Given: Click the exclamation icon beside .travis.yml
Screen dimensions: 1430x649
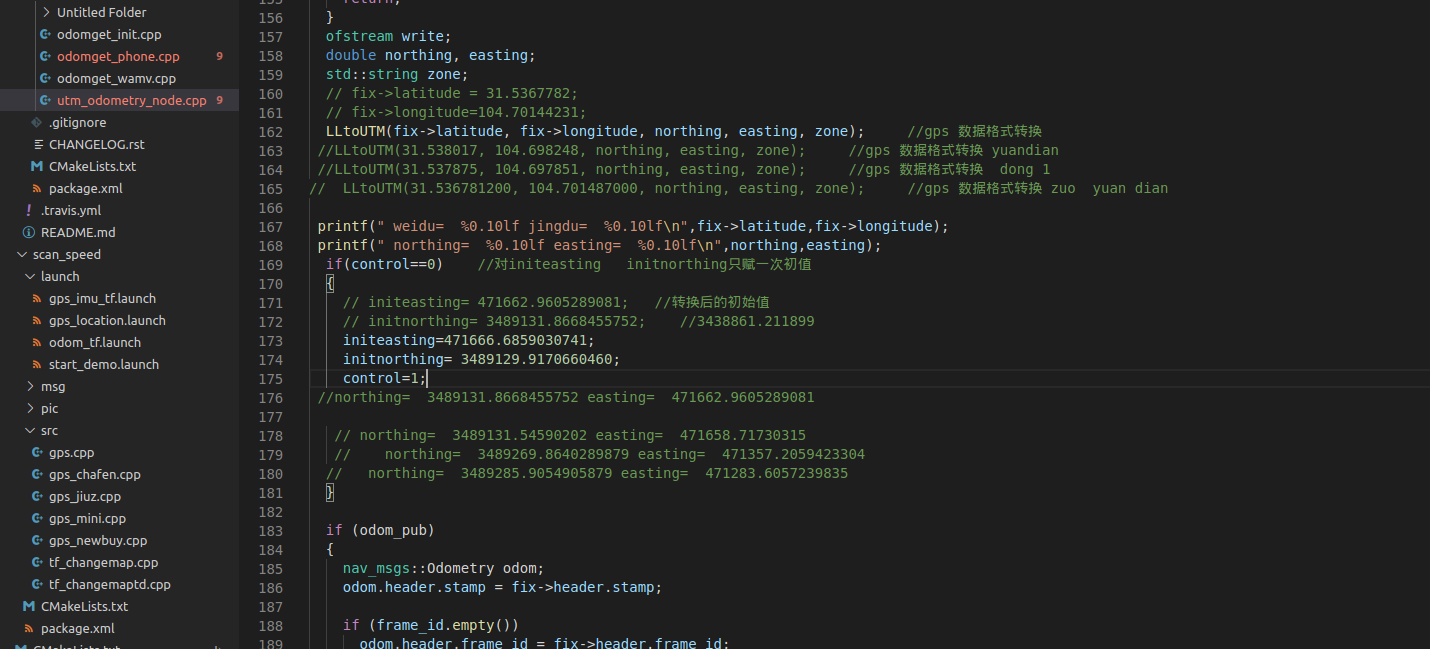Looking at the screenshot, I should pyautogui.click(x=29, y=210).
